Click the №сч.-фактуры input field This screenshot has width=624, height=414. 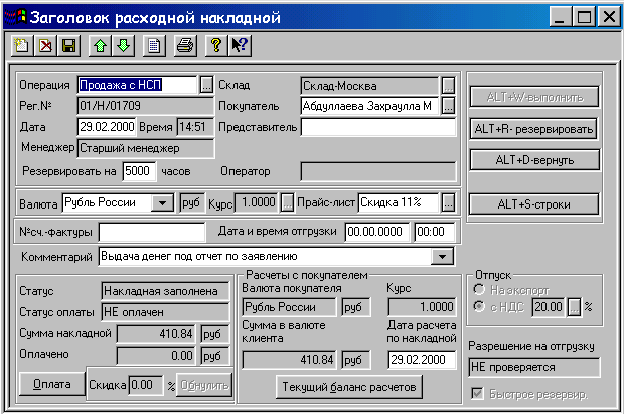(152, 232)
